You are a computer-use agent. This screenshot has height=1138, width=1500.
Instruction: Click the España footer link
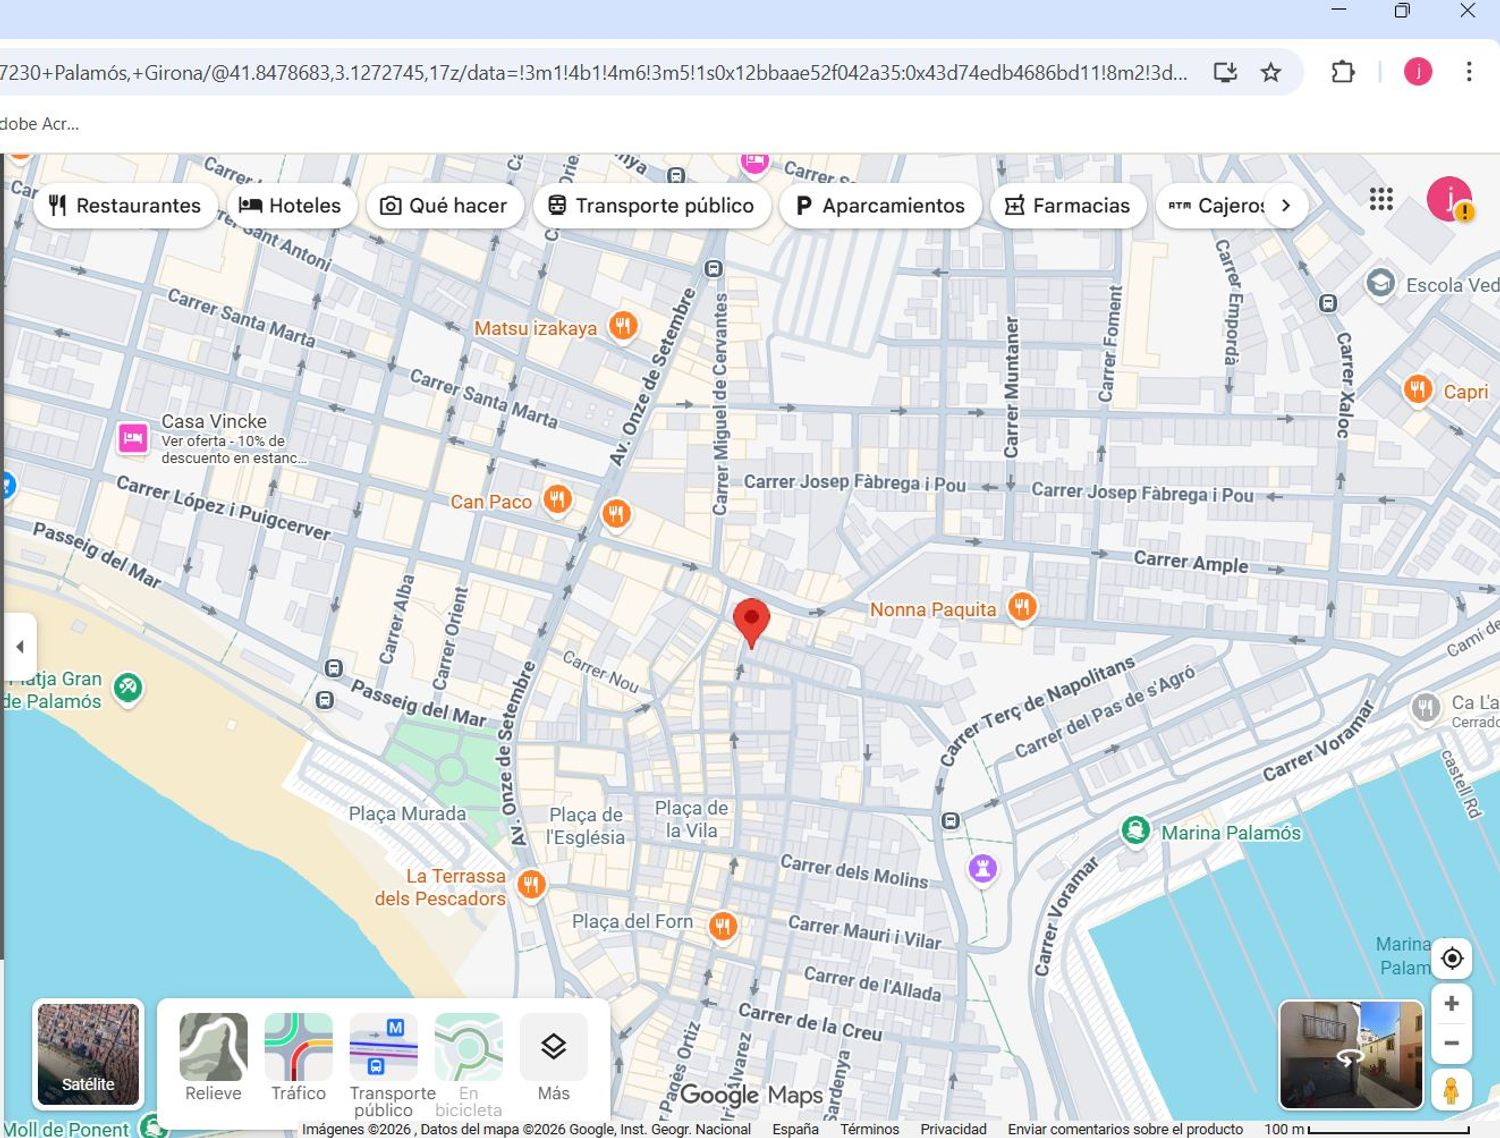pyautogui.click(x=795, y=1129)
